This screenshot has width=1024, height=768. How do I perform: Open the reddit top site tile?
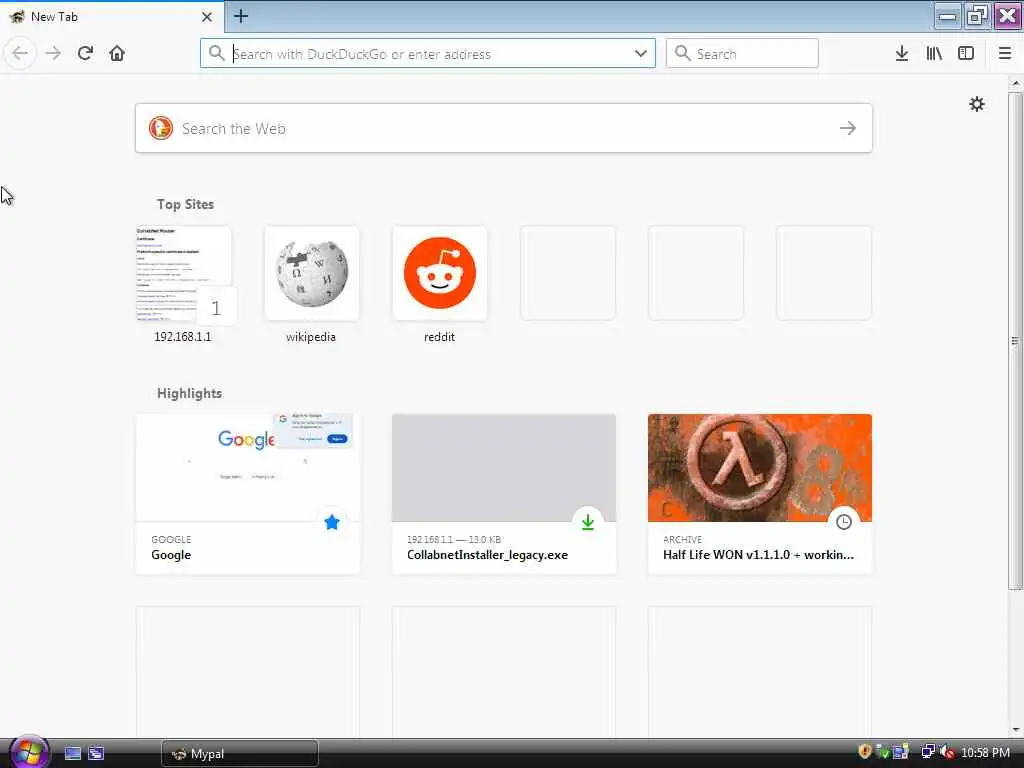pos(440,274)
